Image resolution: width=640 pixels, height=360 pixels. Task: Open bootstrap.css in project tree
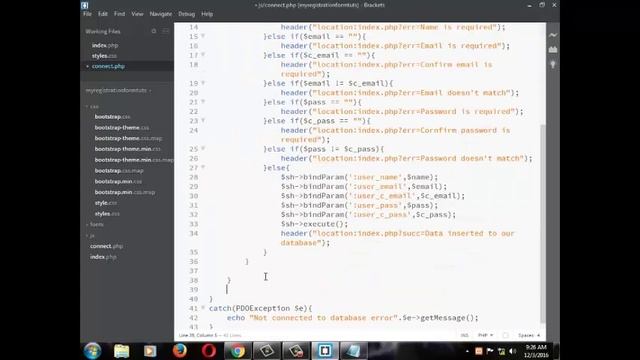pyautogui.click(x=112, y=117)
